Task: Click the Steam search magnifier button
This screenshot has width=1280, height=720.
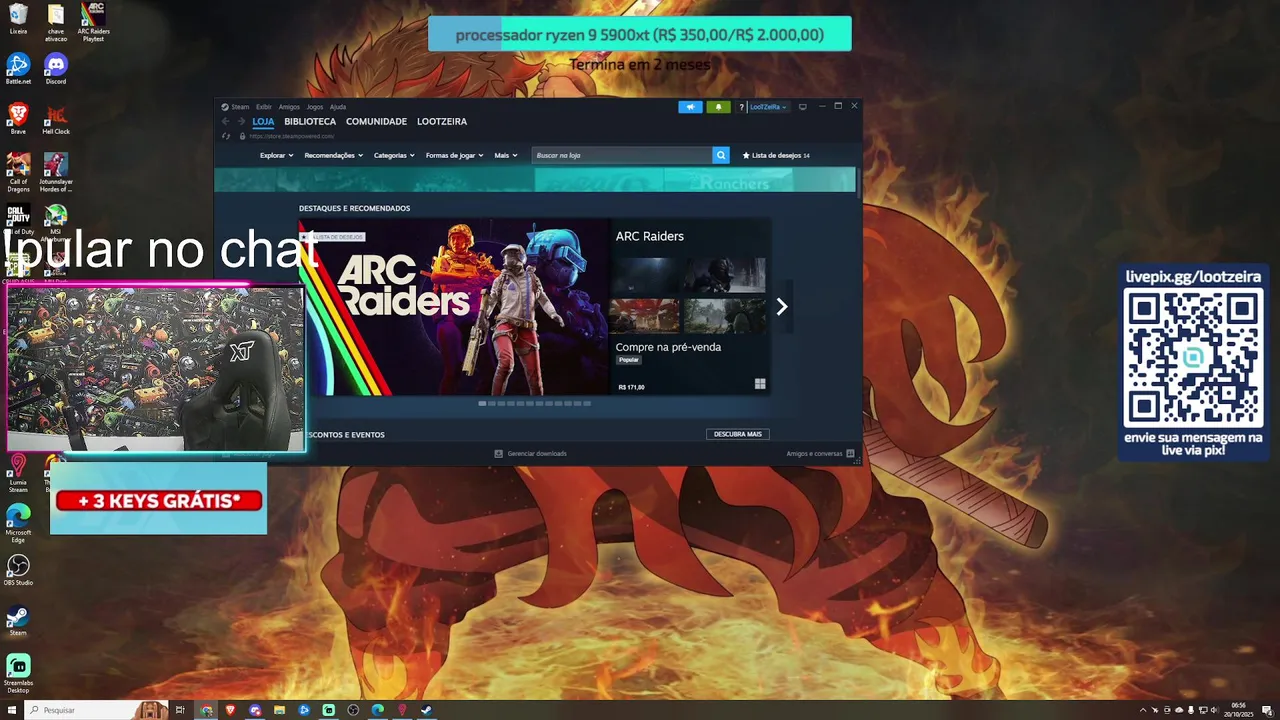Action: 720,155
